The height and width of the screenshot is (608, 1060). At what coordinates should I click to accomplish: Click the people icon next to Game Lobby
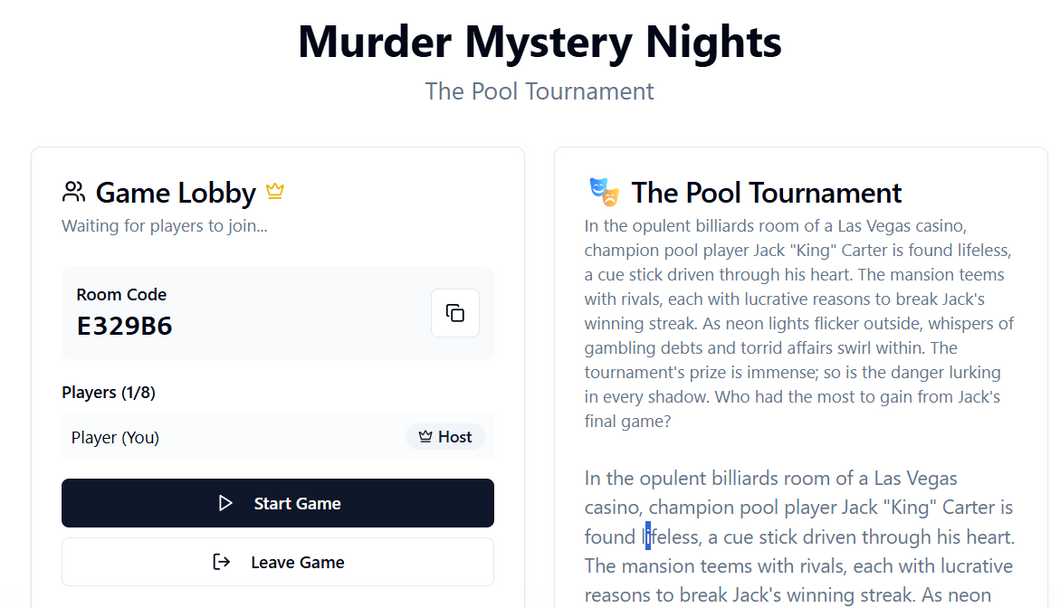(x=74, y=192)
